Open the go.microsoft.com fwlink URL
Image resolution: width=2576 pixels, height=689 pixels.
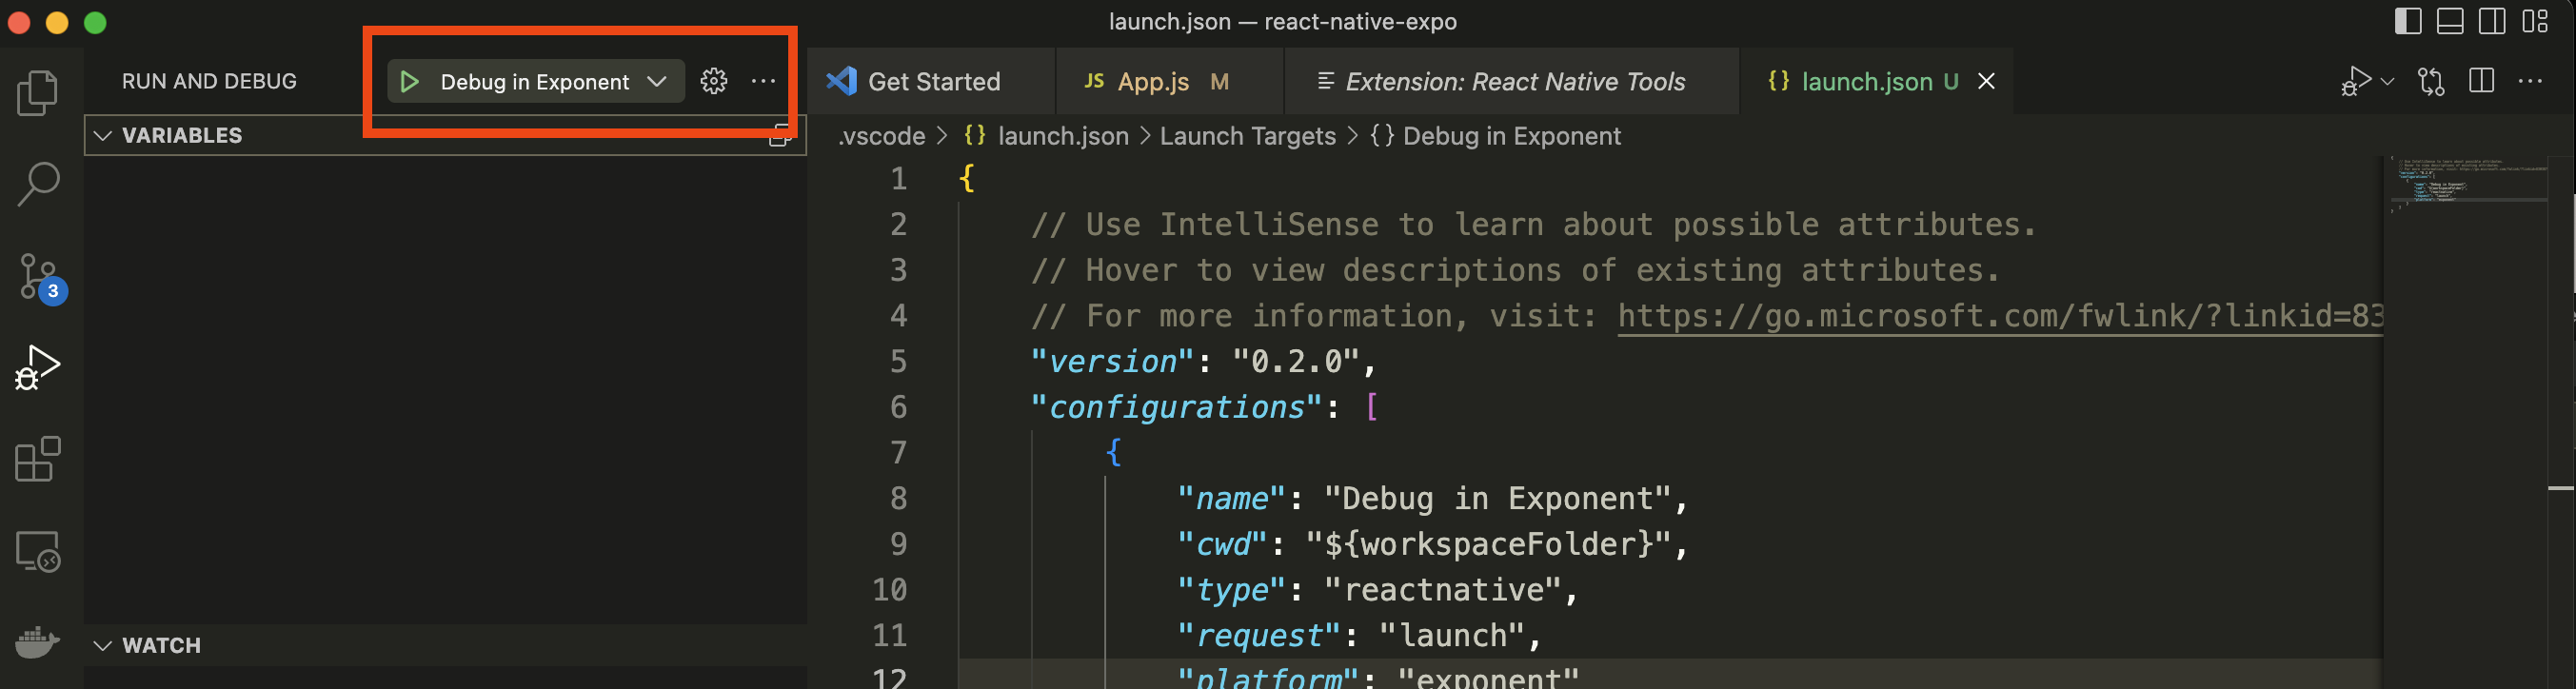[x=1999, y=316]
